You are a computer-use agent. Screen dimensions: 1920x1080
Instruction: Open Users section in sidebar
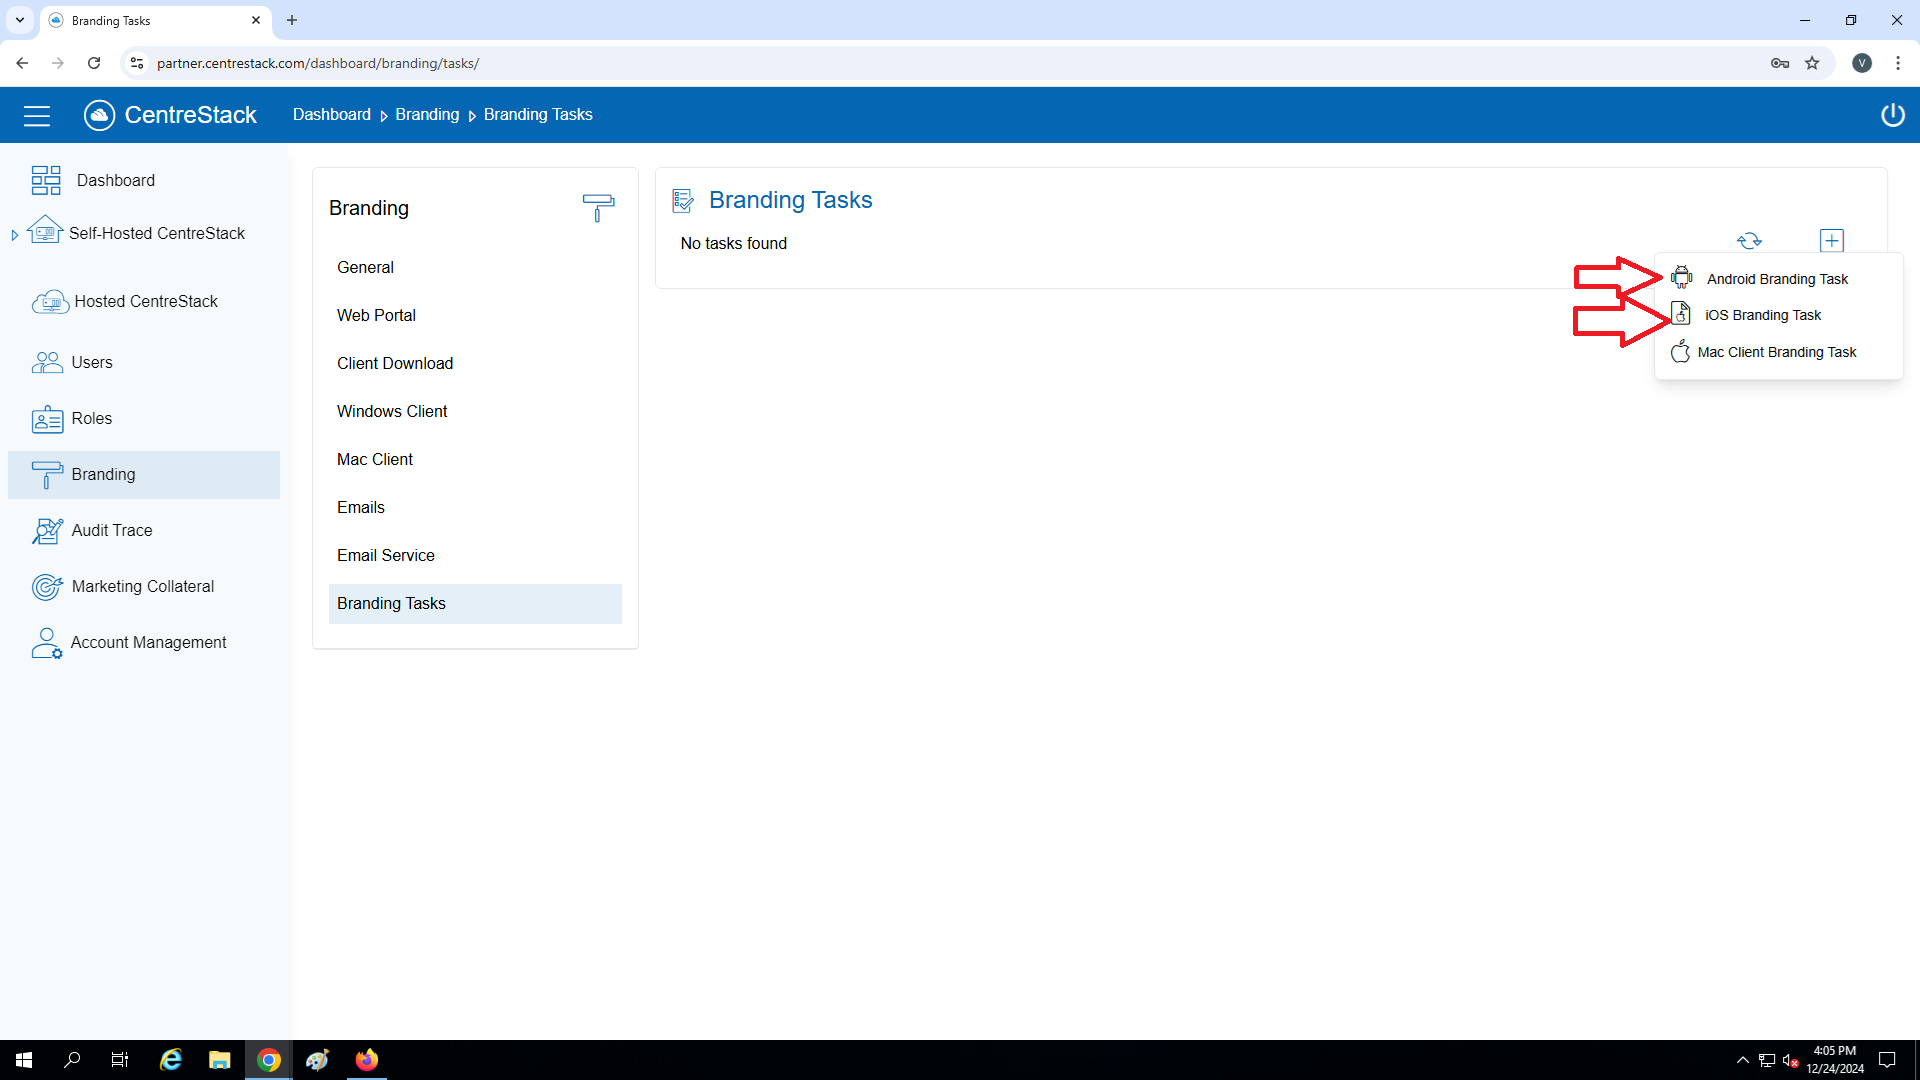(91, 362)
